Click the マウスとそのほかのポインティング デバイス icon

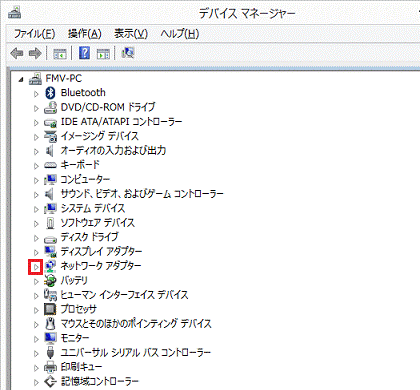click(50, 324)
